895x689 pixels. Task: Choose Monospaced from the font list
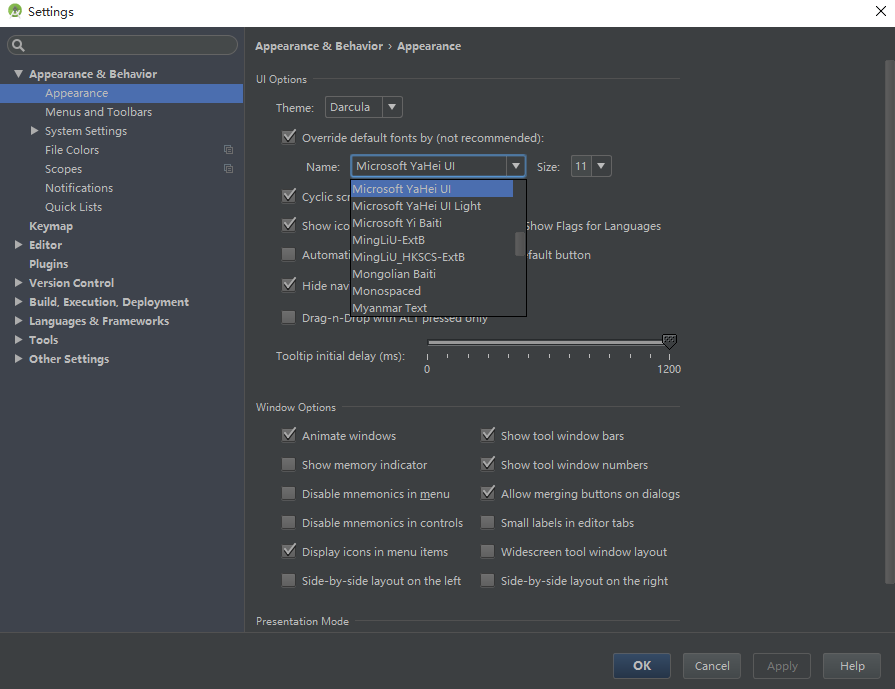coord(387,291)
